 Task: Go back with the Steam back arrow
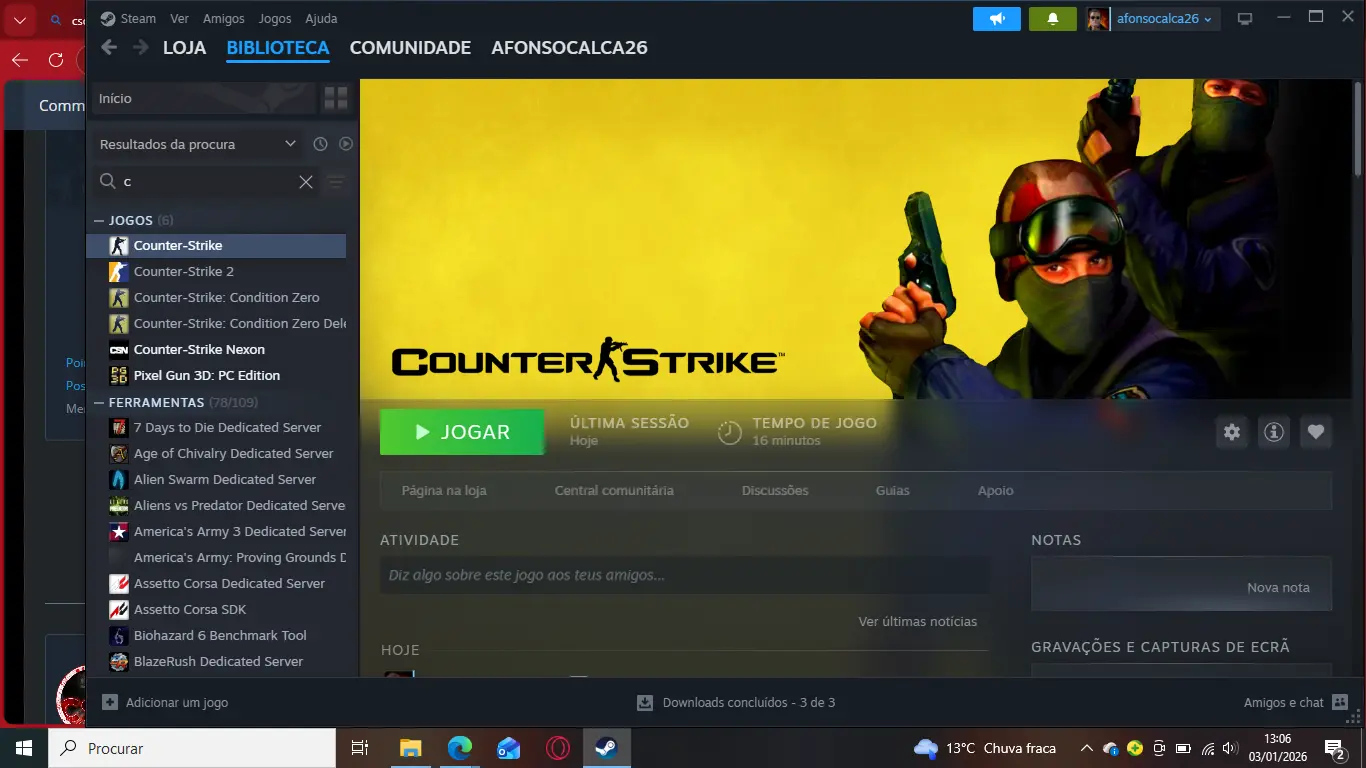tap(109, 47)
